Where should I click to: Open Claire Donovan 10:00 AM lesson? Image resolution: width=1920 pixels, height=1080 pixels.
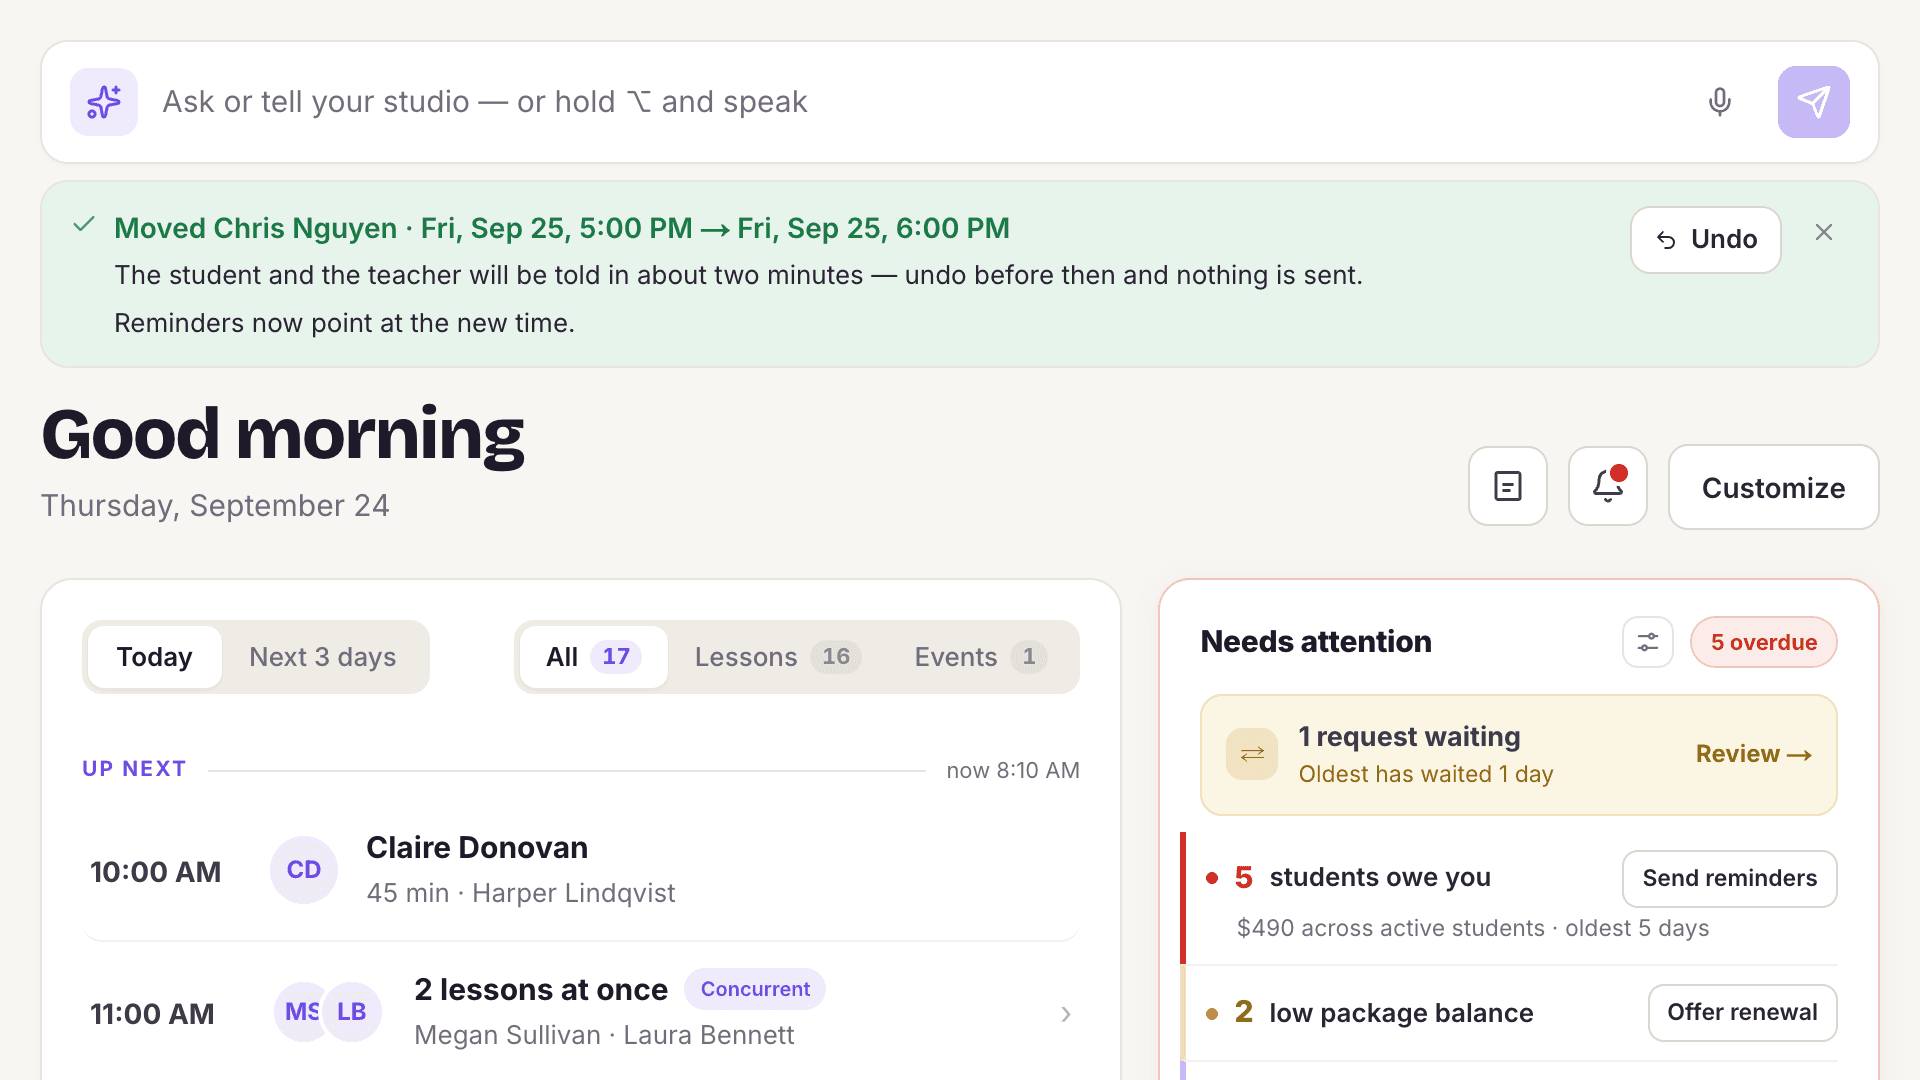581,870
